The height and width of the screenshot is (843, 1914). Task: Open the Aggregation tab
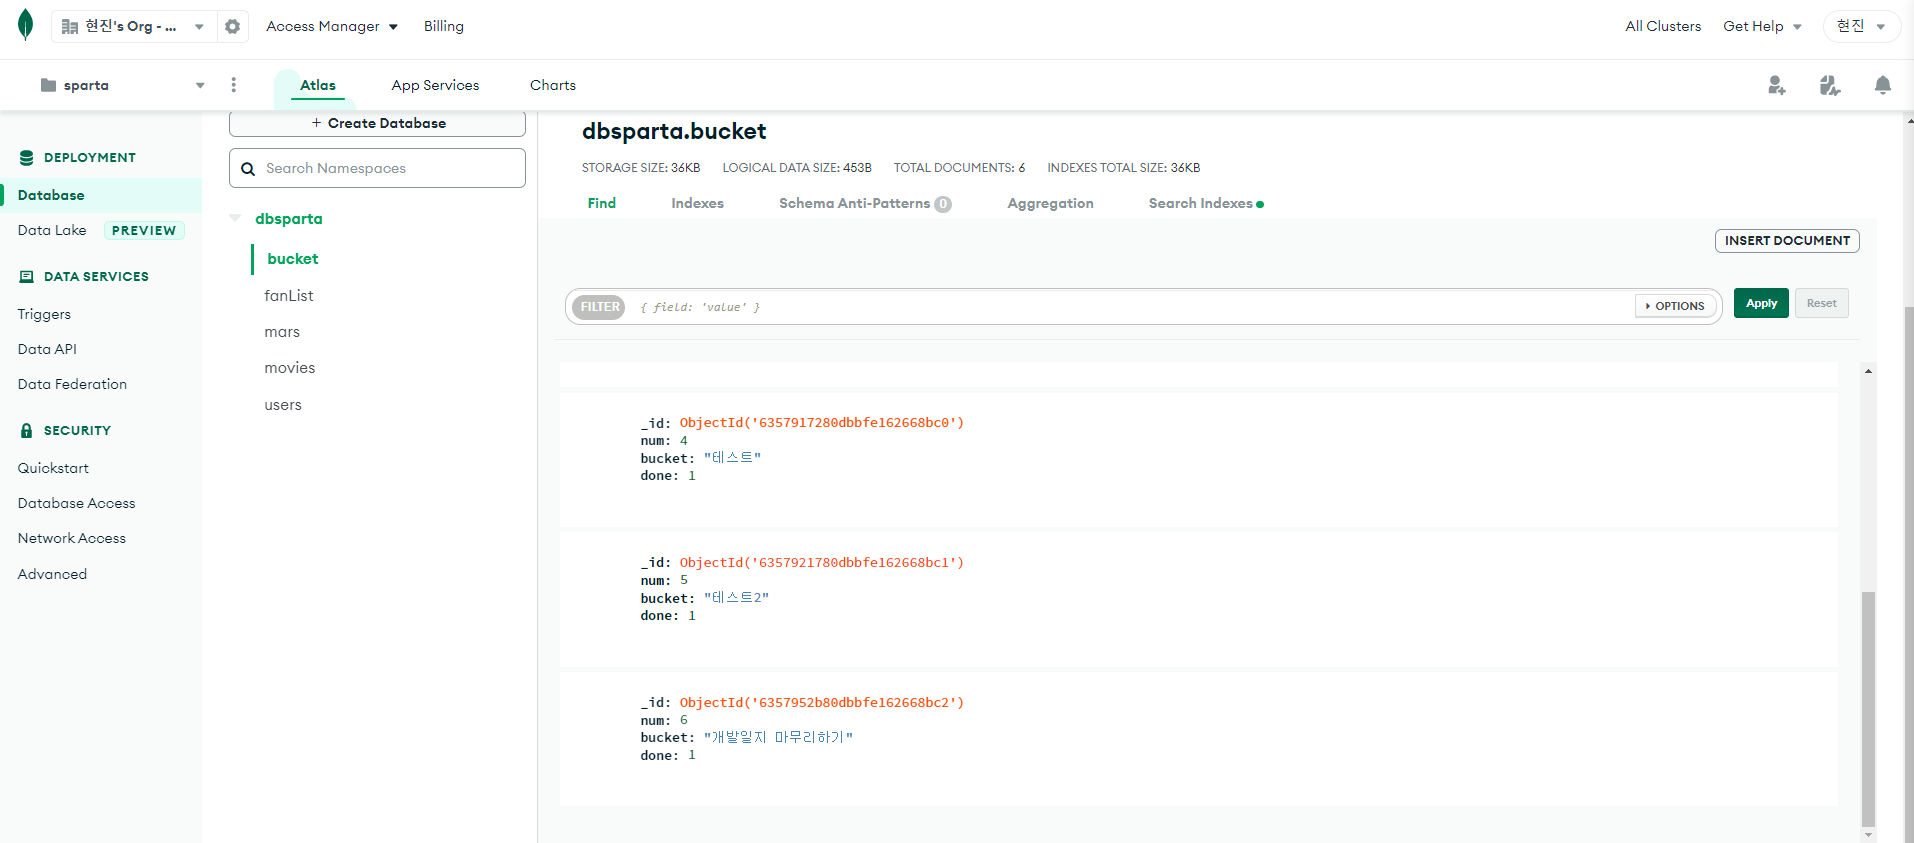[x=1050, y=203]
